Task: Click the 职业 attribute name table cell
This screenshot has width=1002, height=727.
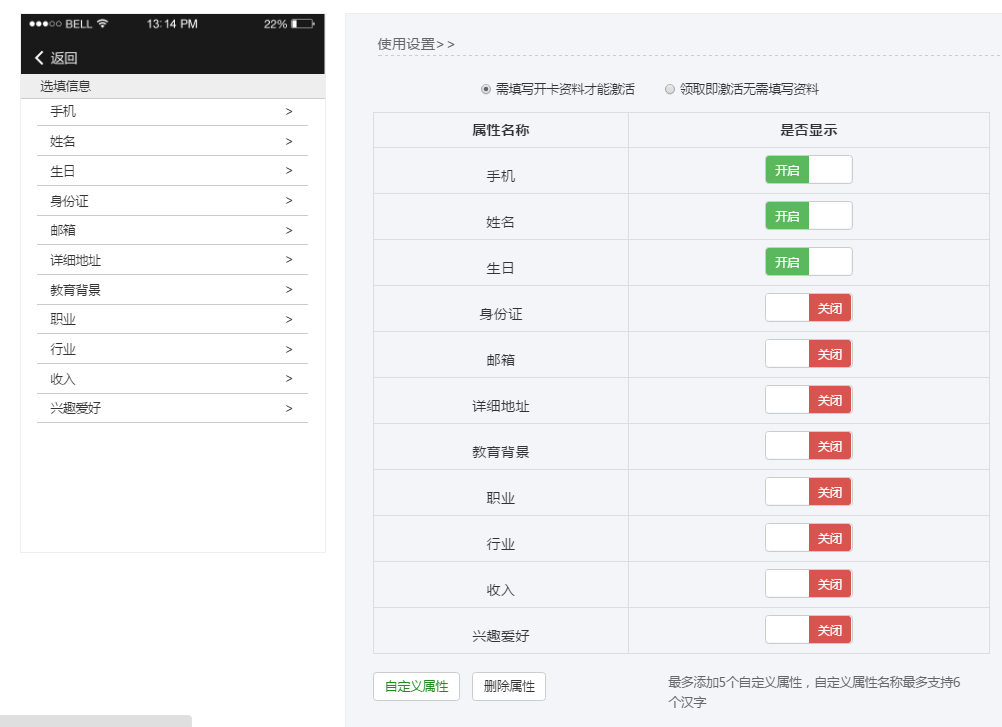Action: [501, 493]
